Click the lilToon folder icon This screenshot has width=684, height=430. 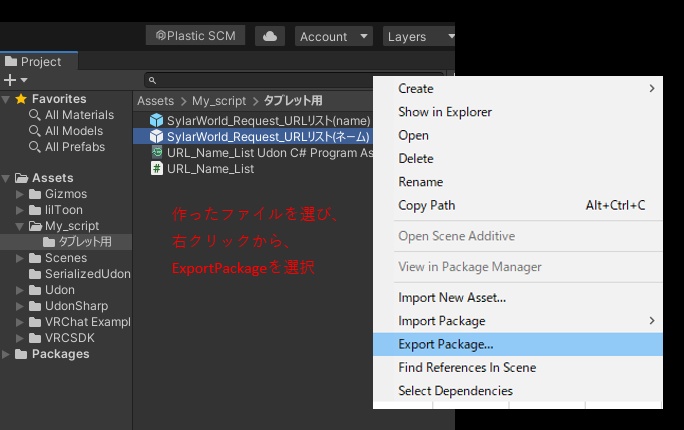(x=35, y=210)
